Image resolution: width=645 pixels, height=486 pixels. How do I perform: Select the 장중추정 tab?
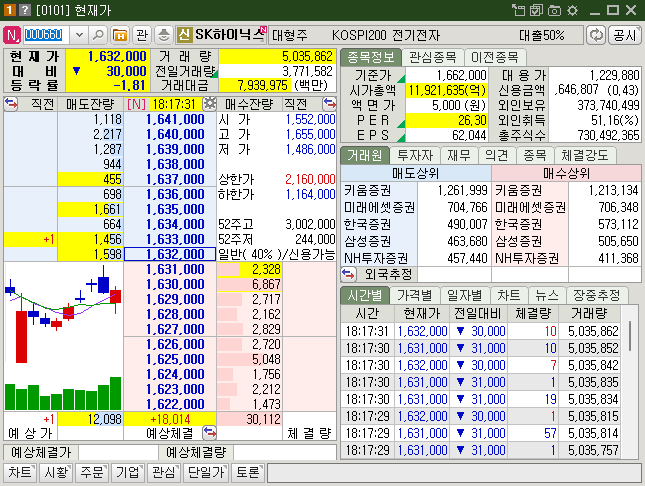[x=596, y=295]
